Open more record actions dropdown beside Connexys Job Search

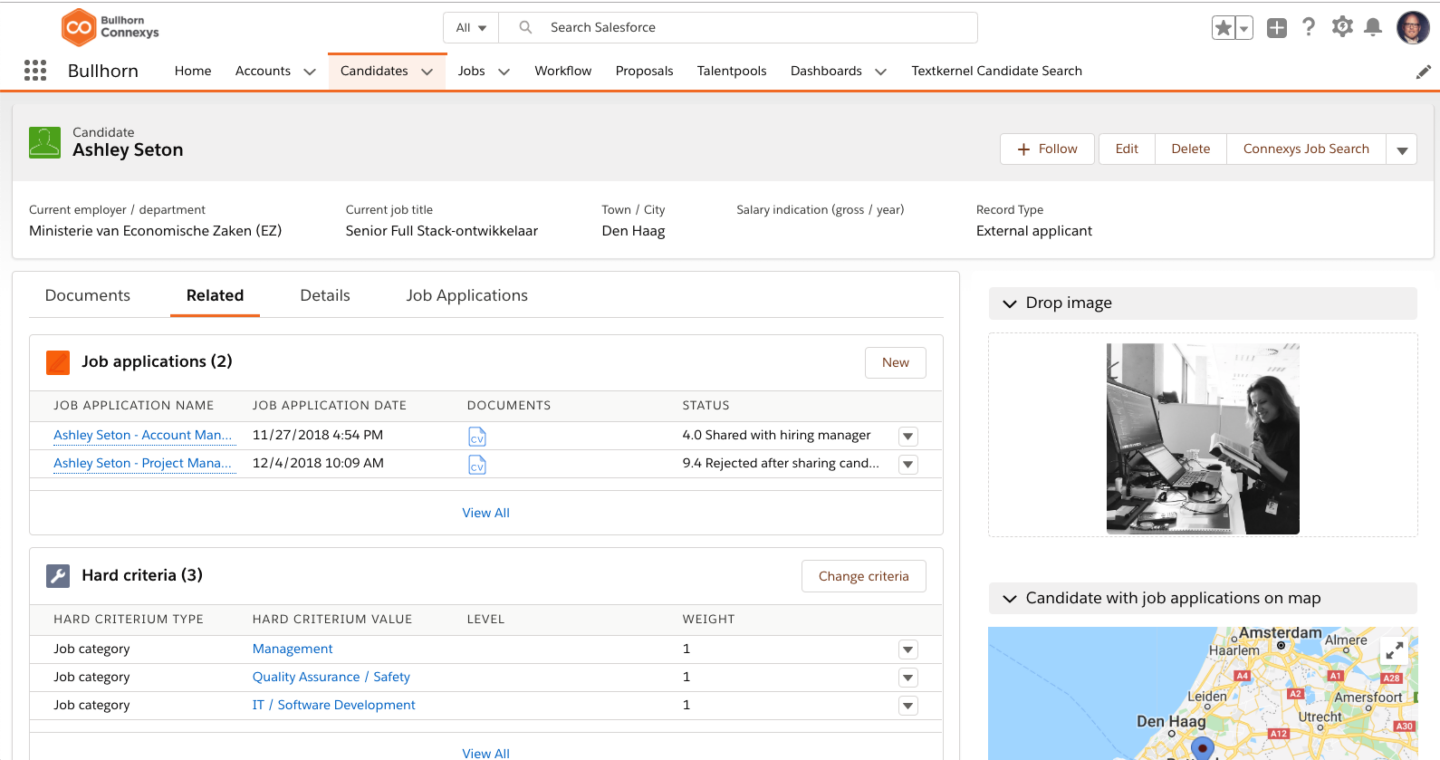pos(1402,149)
